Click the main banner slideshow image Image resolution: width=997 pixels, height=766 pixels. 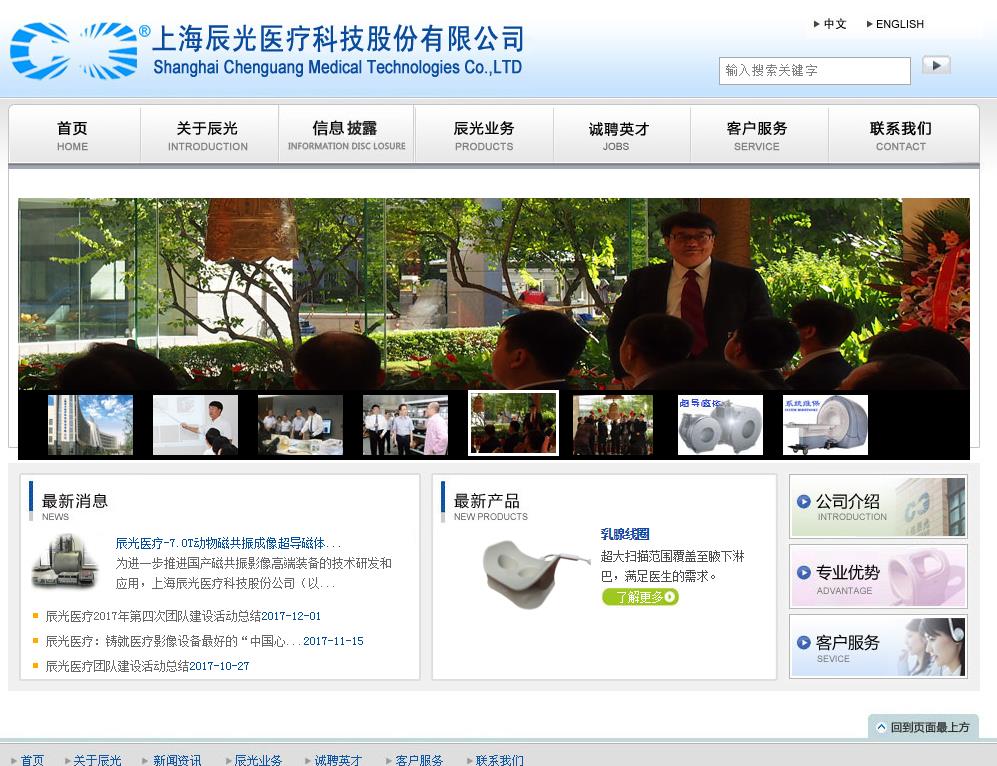pos(493,294)
